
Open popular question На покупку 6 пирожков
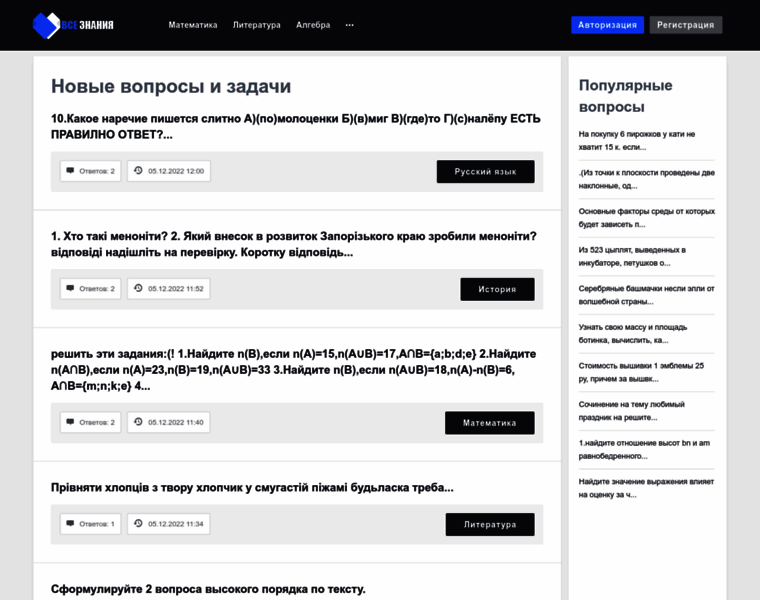(x=637, y=141)
